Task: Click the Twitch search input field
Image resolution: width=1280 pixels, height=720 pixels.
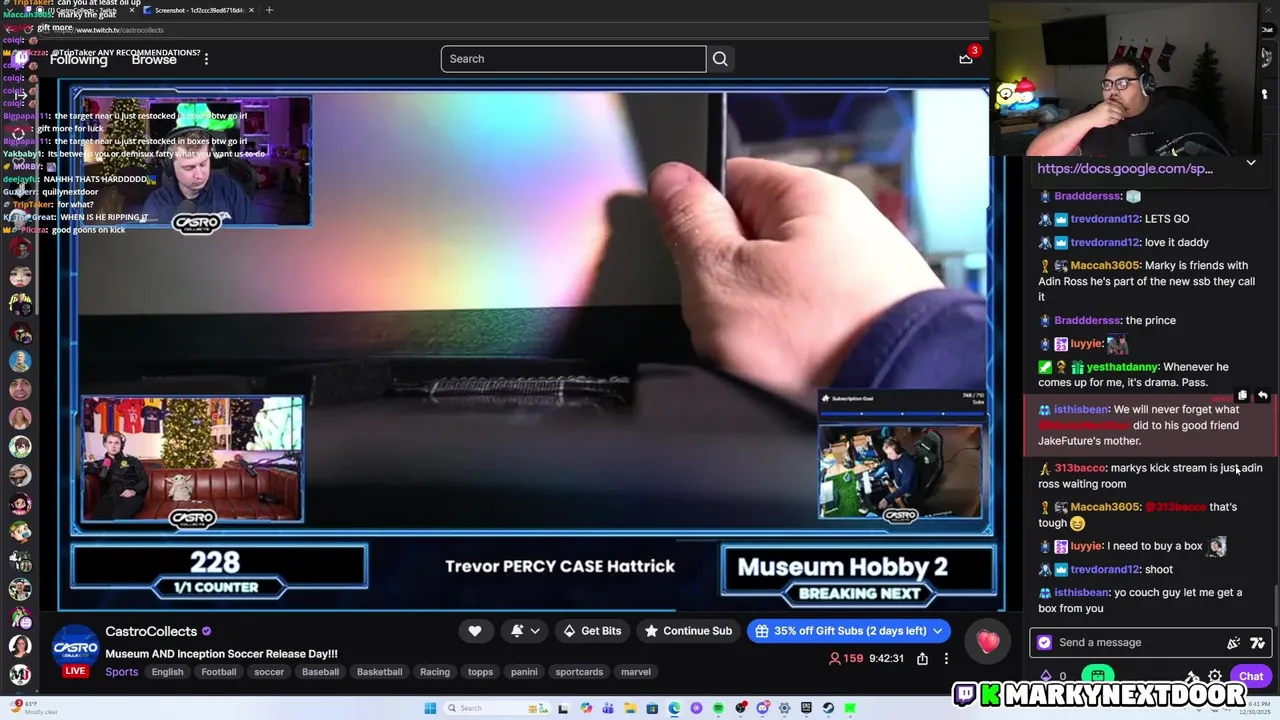Action: coord(573,59)
